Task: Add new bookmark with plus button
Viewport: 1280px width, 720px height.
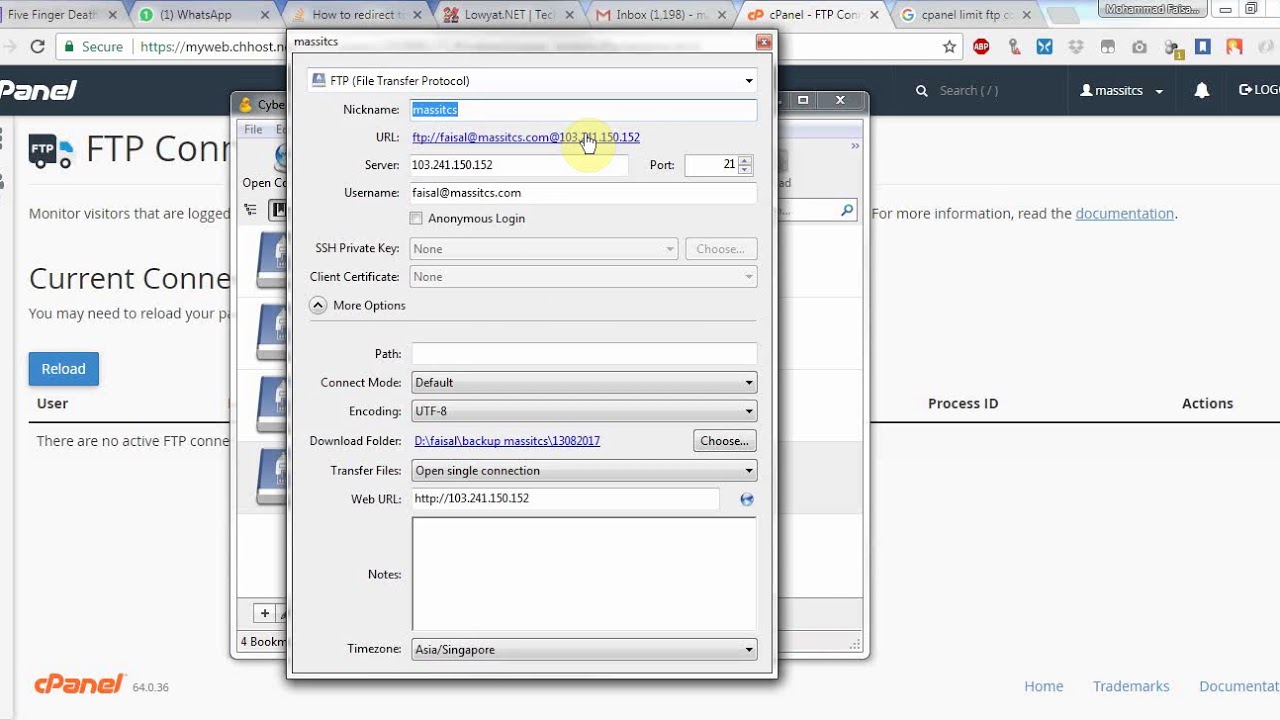Action: pos(264,614)
